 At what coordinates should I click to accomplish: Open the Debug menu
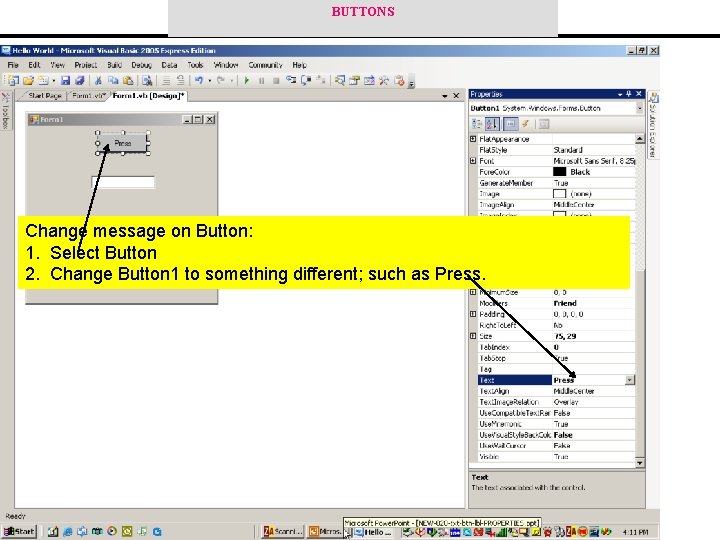[x=141, y=65]
